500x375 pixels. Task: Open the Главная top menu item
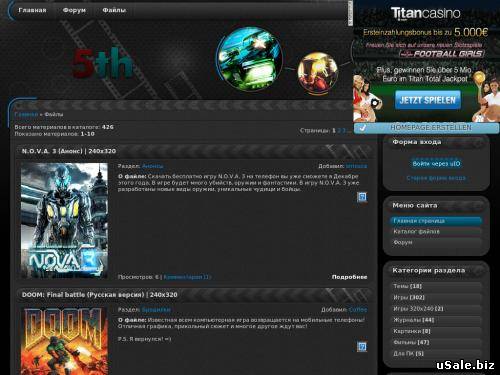[x=32, y=10]
